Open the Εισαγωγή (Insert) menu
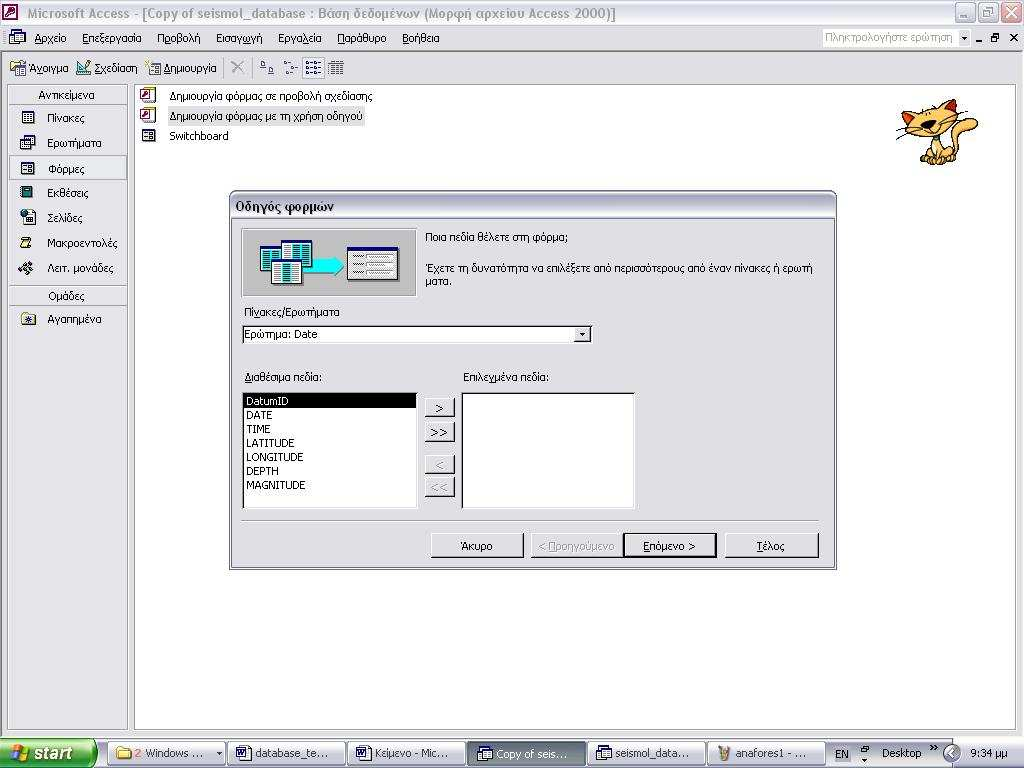Screen dimensions: 1024x768 click(x=239, y=39)
